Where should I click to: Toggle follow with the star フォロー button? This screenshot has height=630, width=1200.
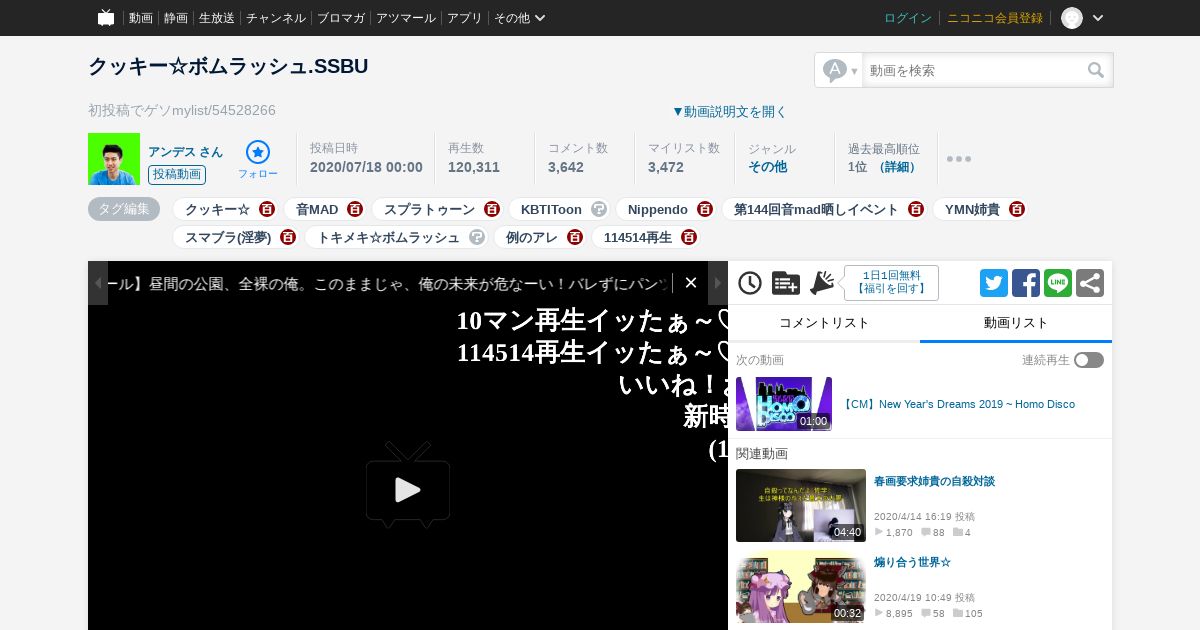pos(258,160)
